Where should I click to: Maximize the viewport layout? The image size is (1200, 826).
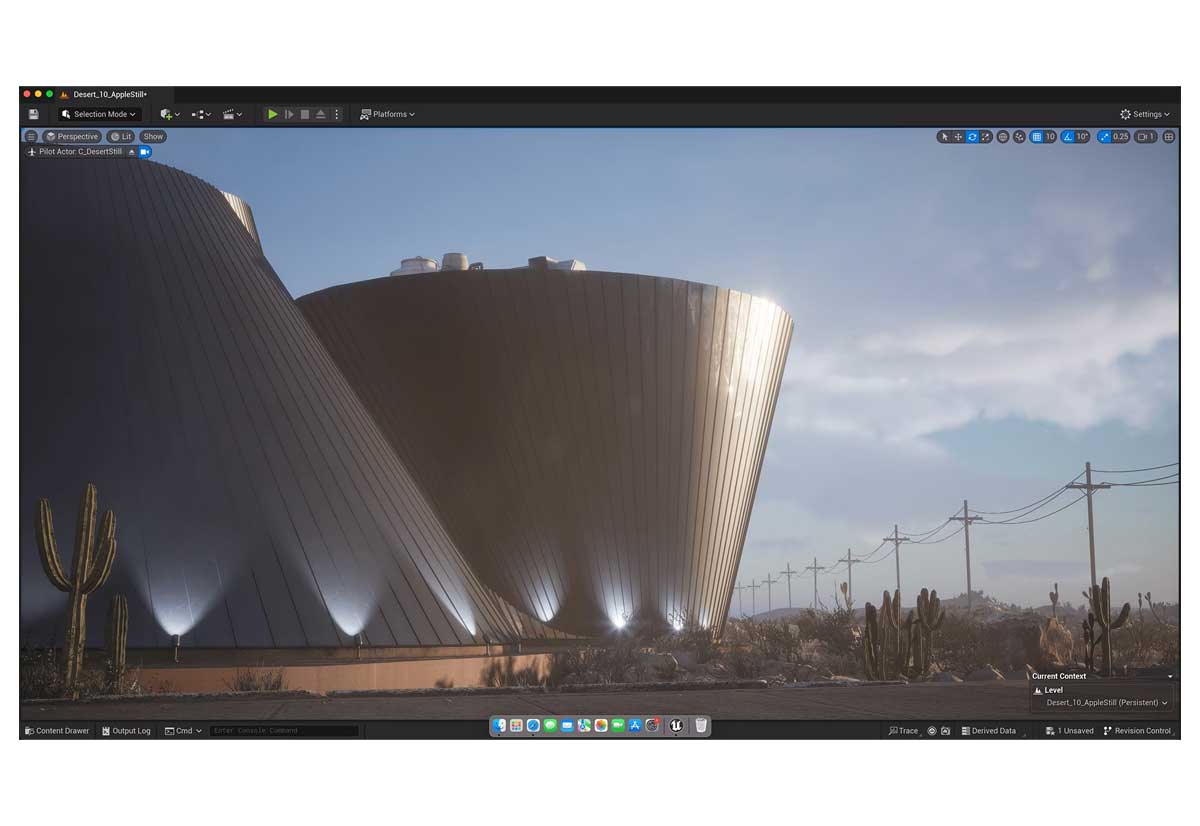click(x=1168, y=137)
